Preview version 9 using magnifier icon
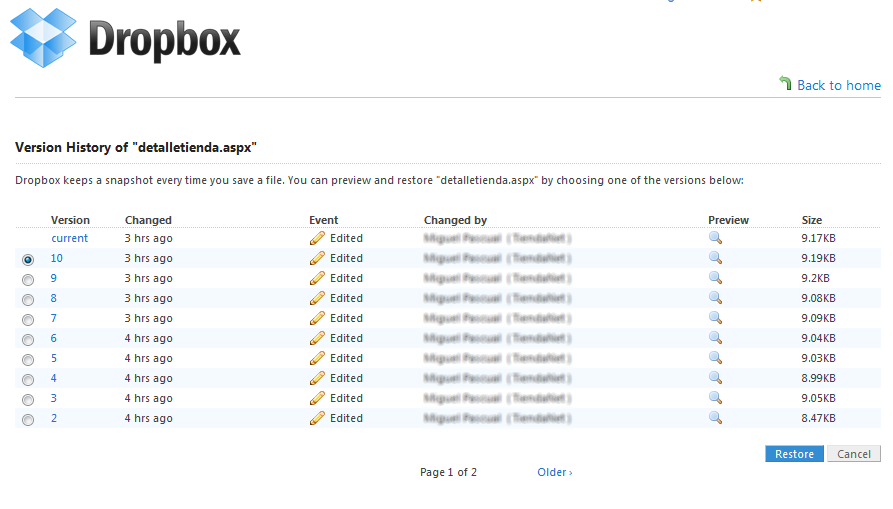 (715, 278)
